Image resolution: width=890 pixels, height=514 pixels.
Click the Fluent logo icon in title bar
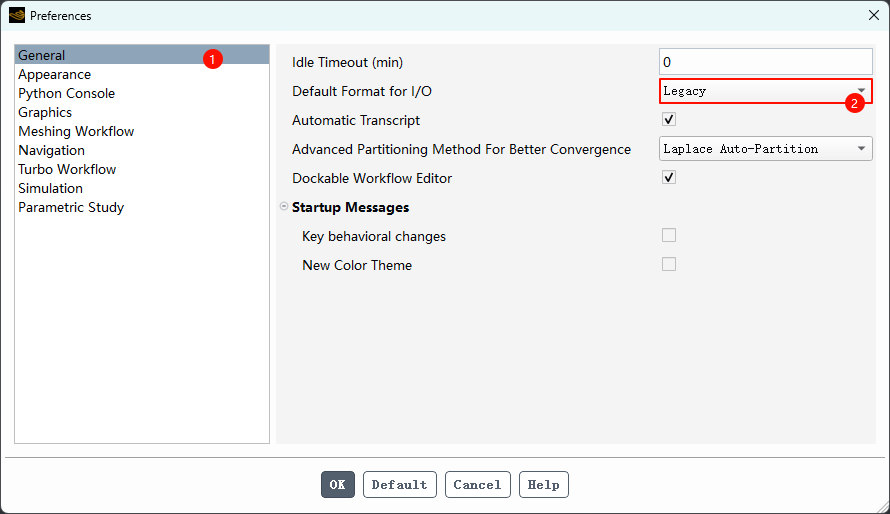point(16,15)
